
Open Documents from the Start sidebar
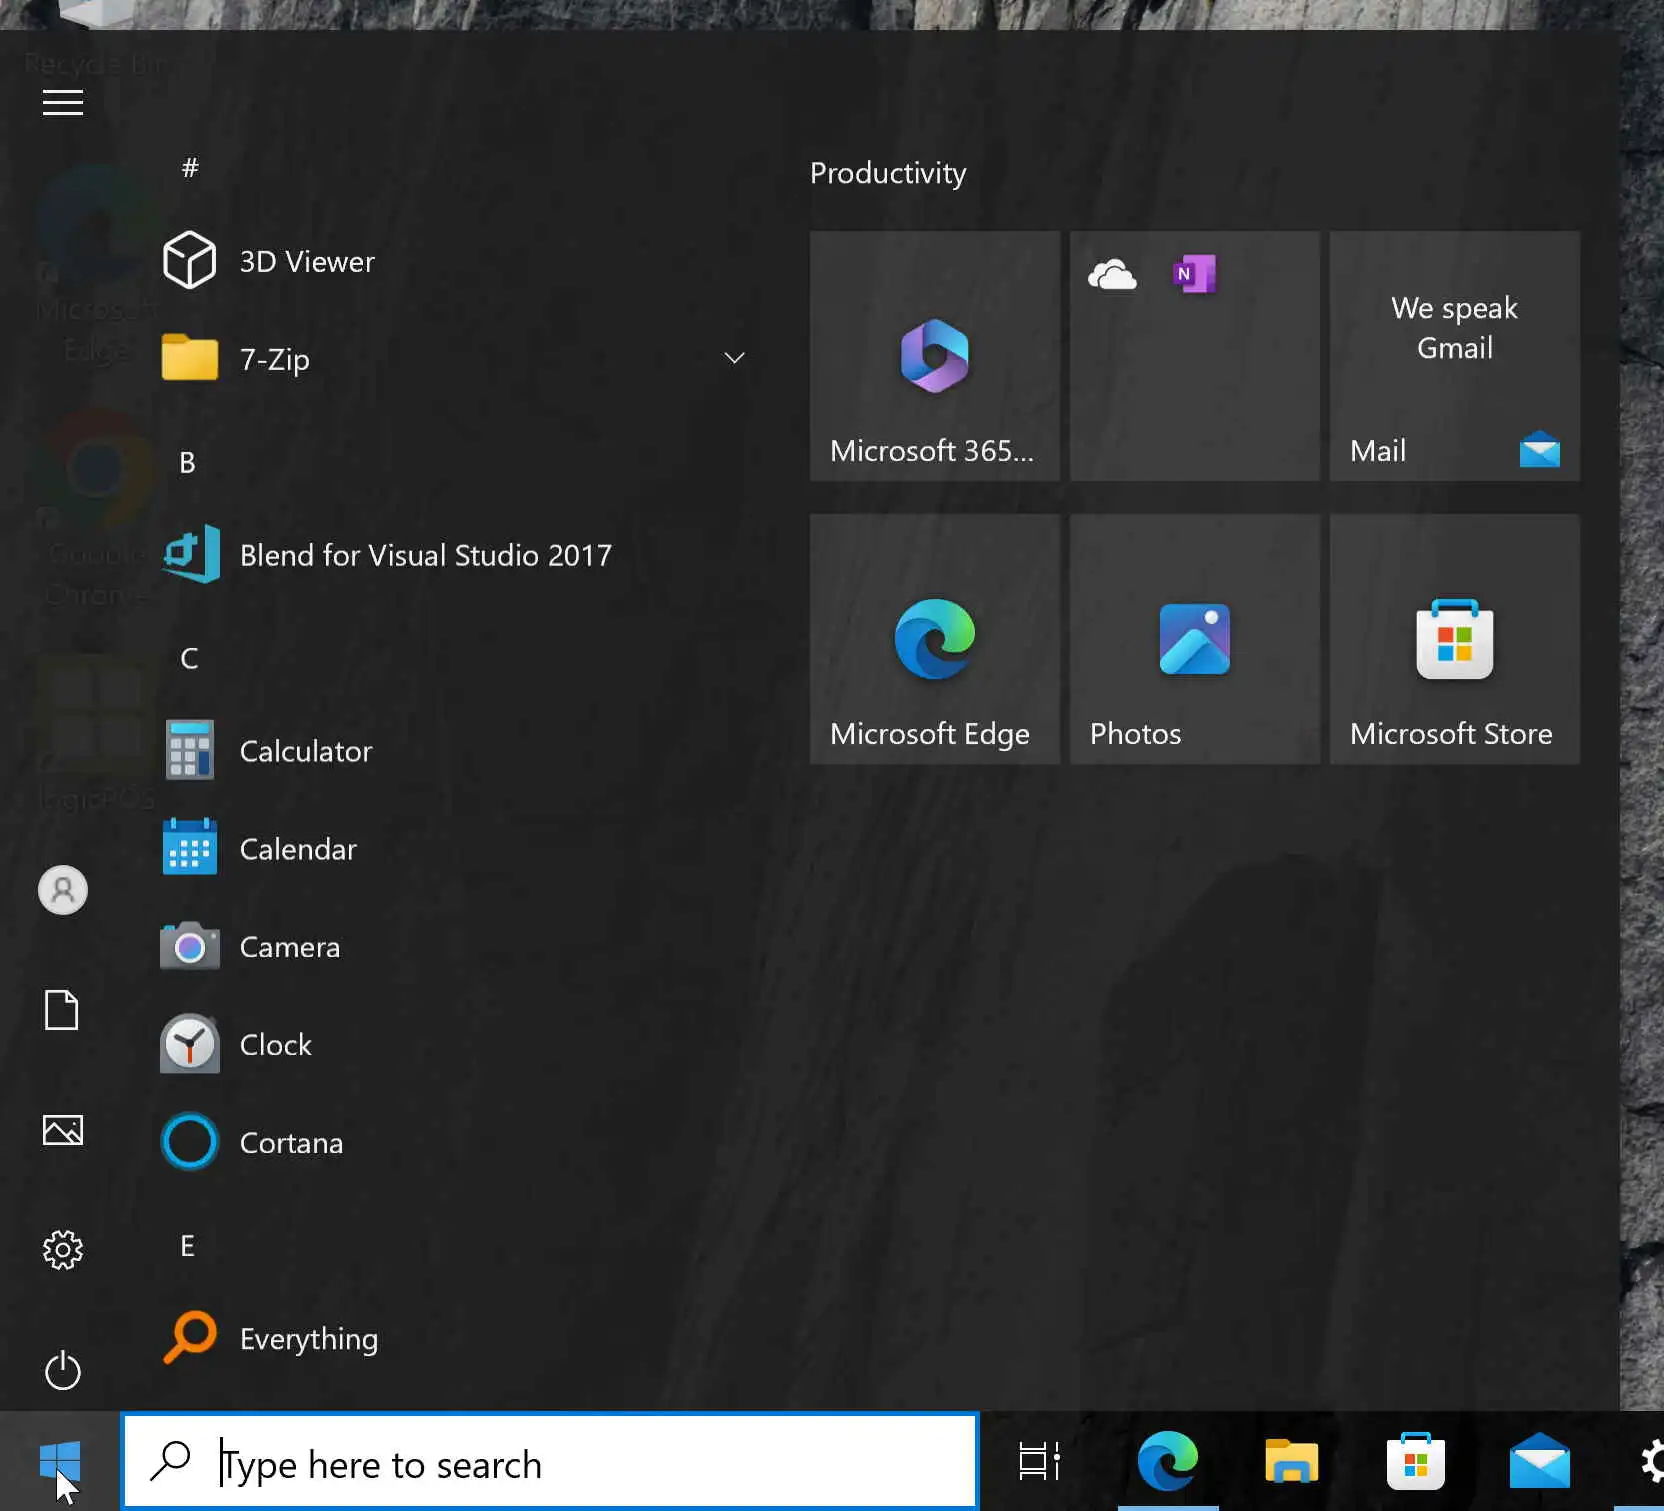tap(62, 1010)
